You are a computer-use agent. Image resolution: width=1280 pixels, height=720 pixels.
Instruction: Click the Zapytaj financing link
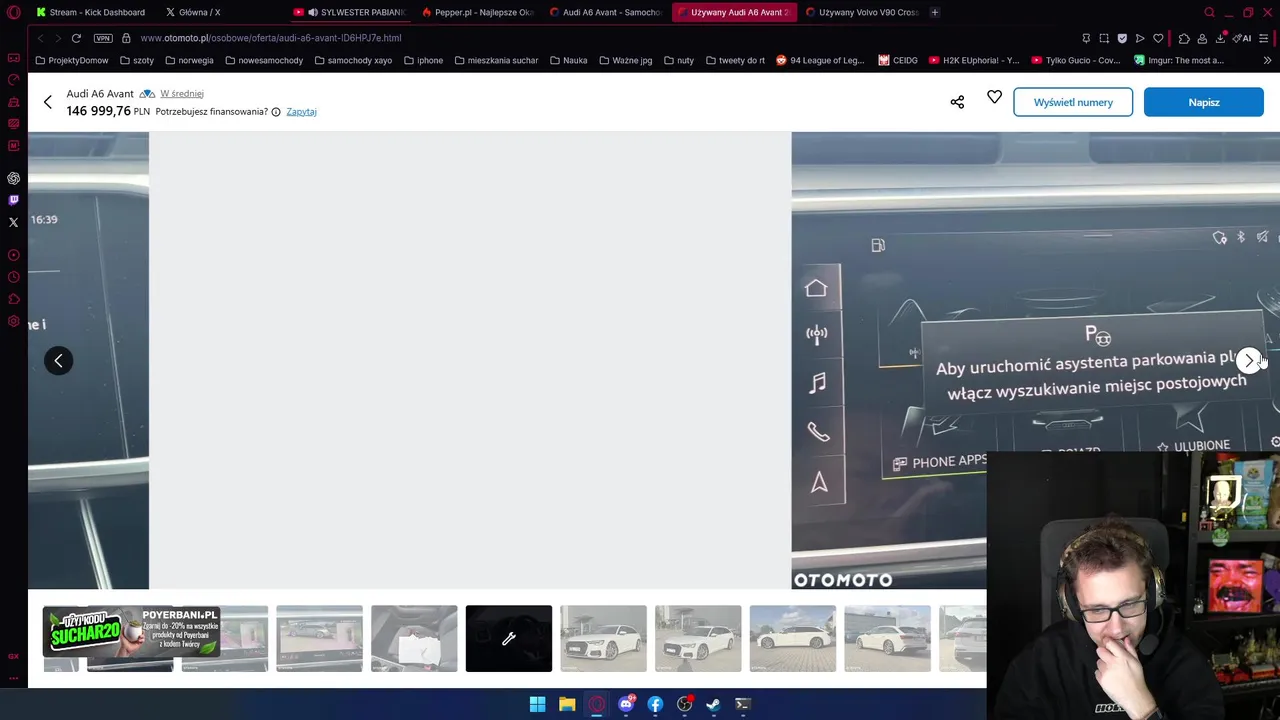point(301,112)
